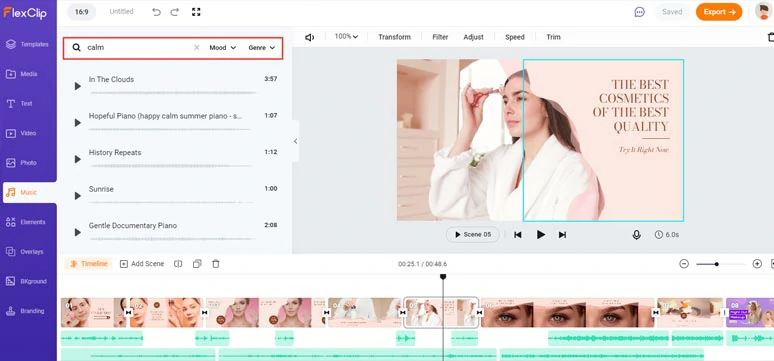
Task: Switch to Timeline mode
Action: 89,264
